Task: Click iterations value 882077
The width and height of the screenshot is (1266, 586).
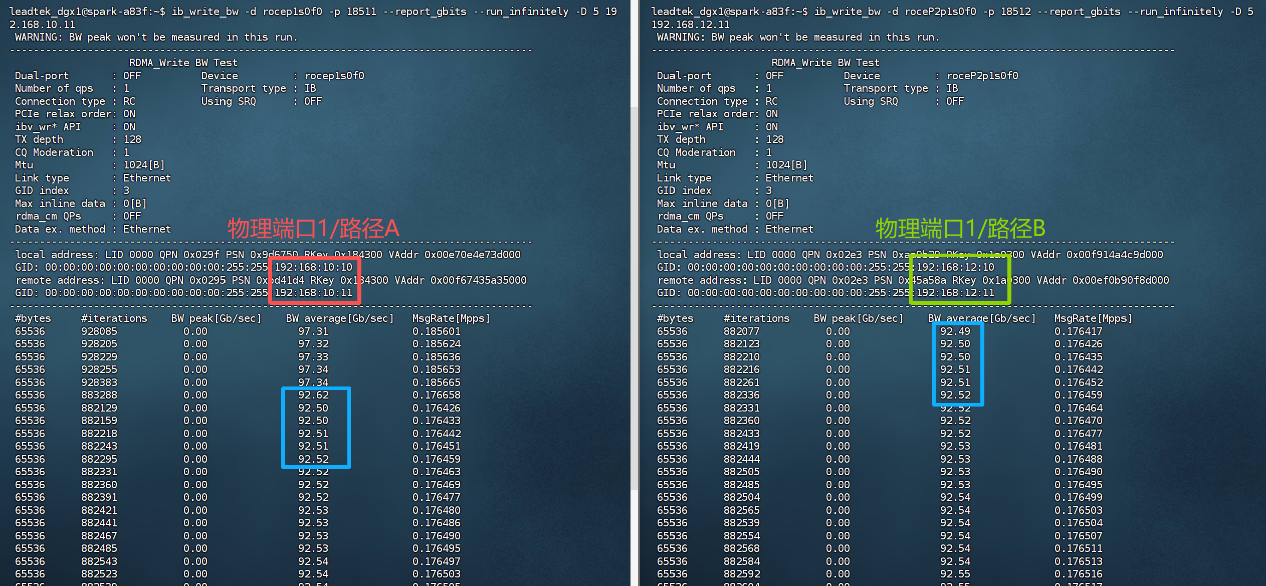Action: coord(741,331)
